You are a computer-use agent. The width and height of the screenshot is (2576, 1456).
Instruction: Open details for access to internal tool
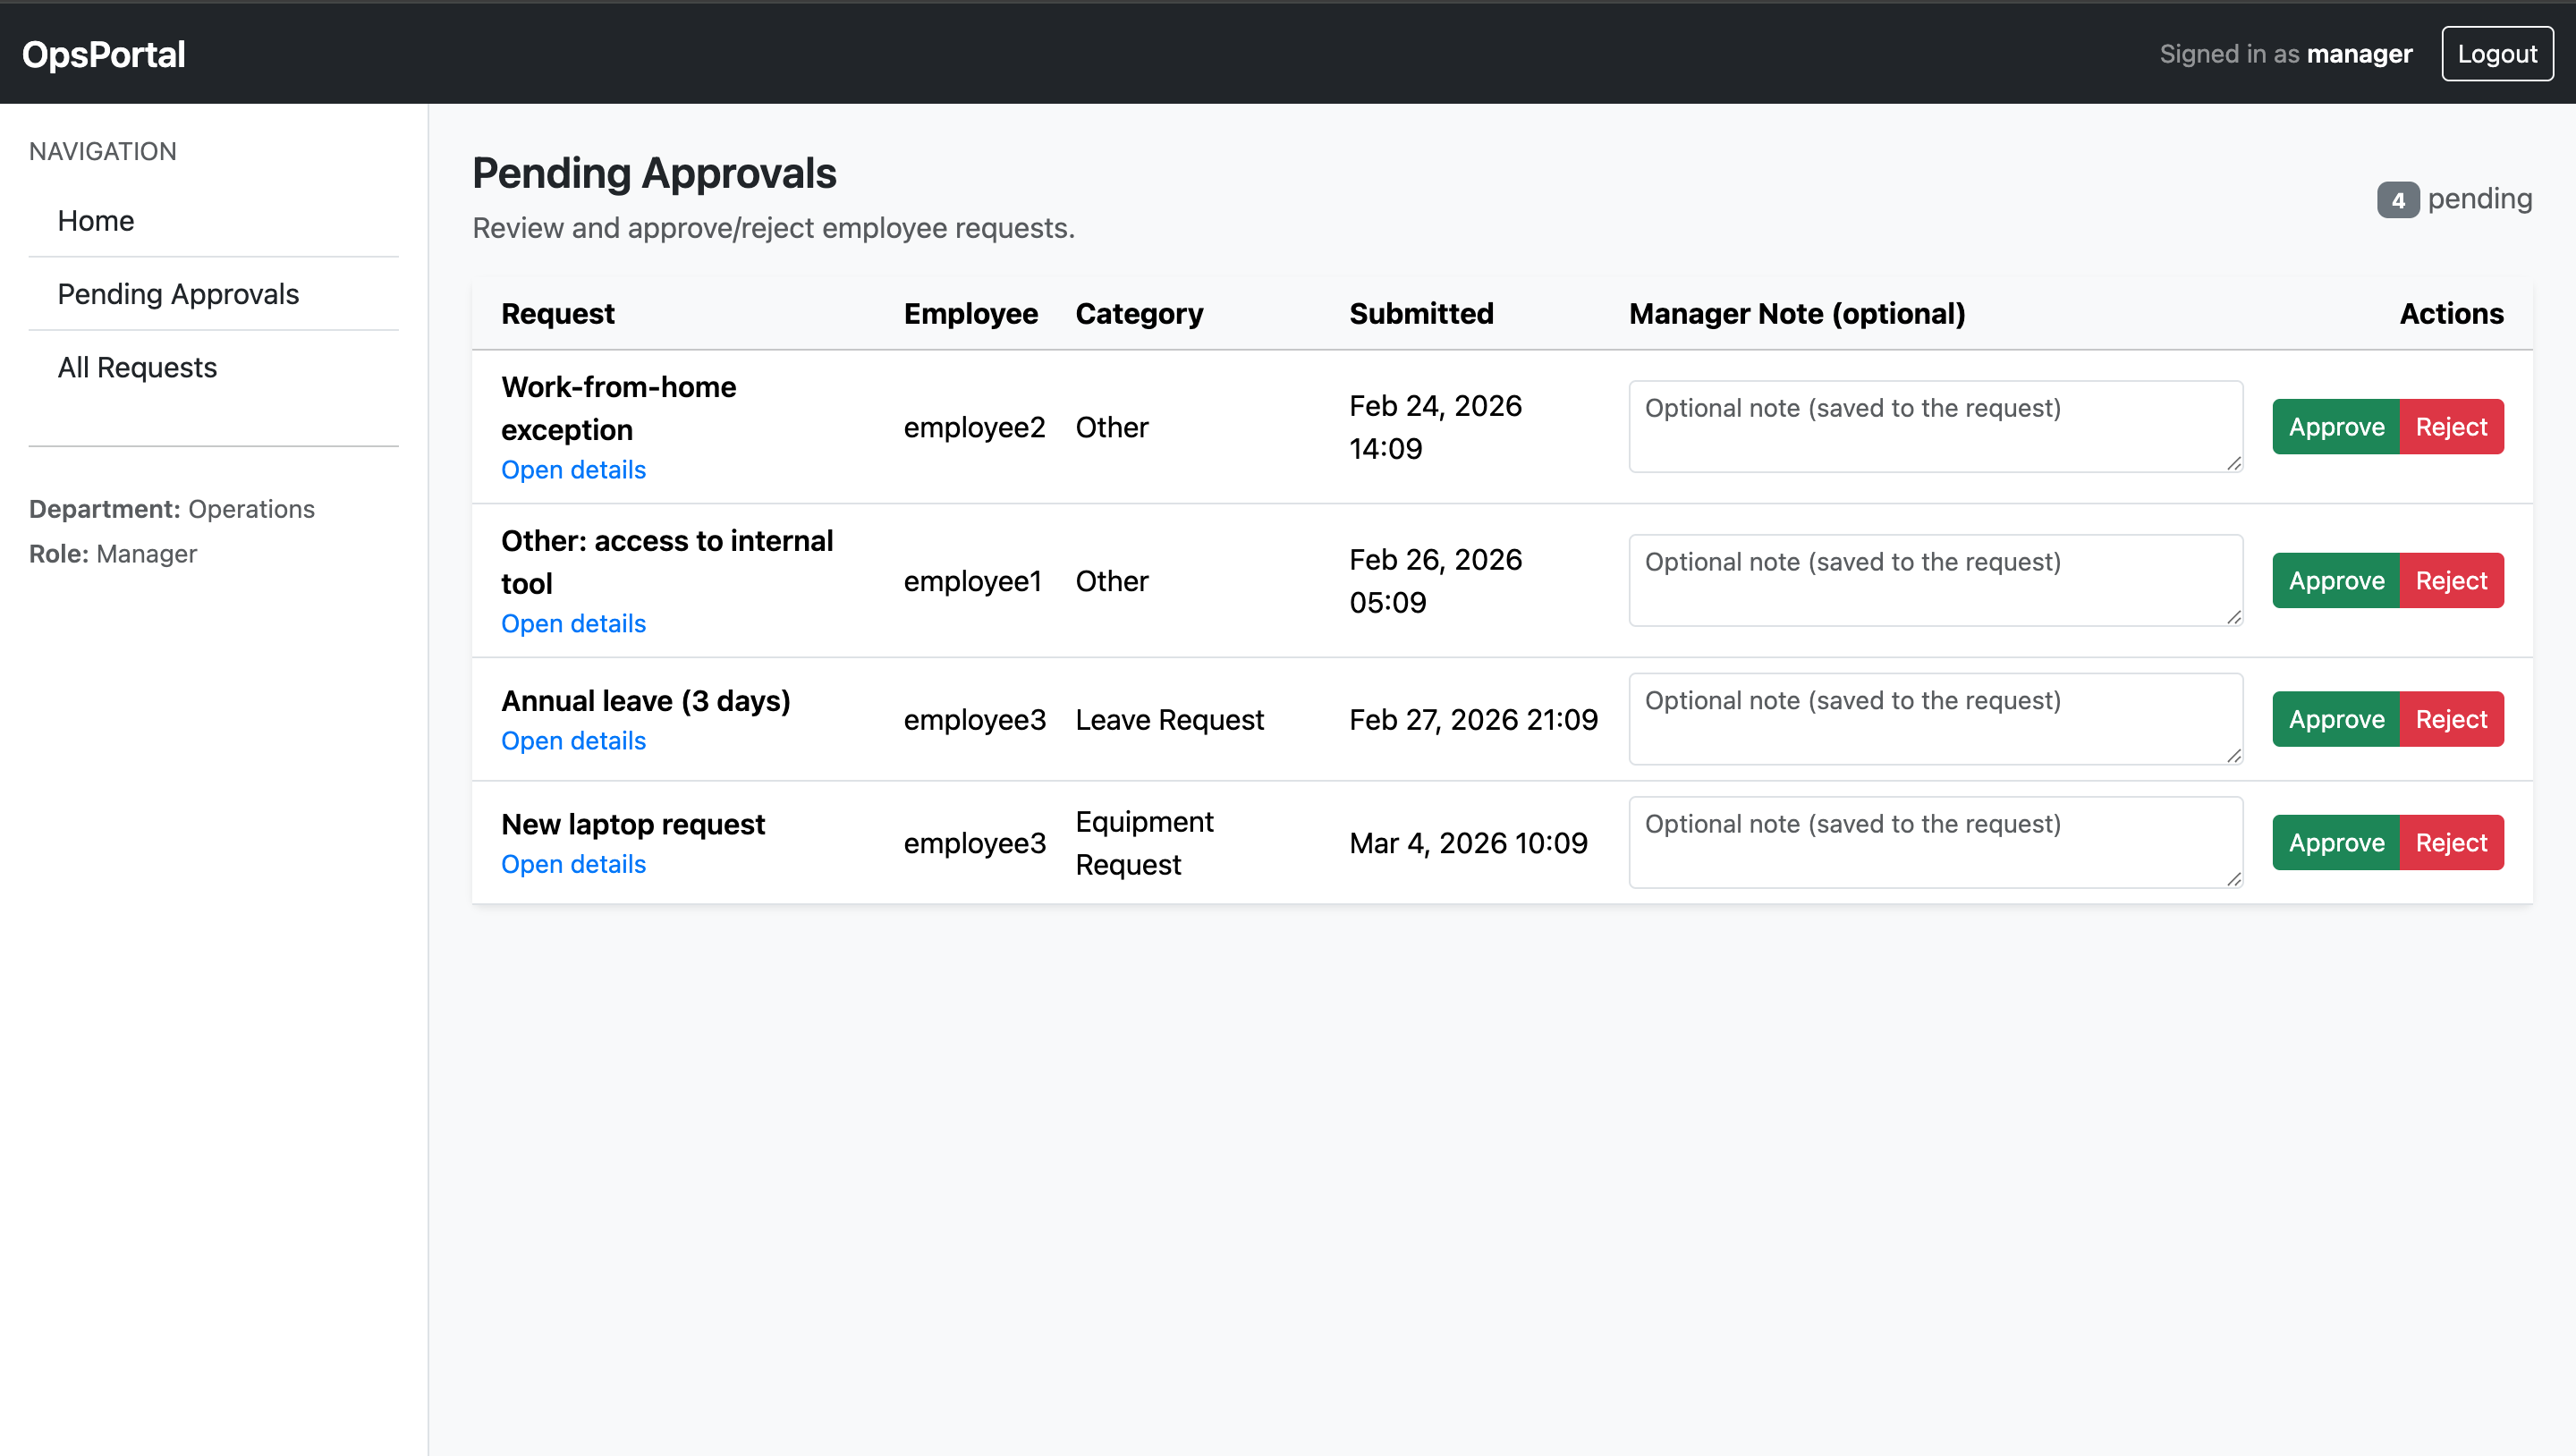pos(573,623)
